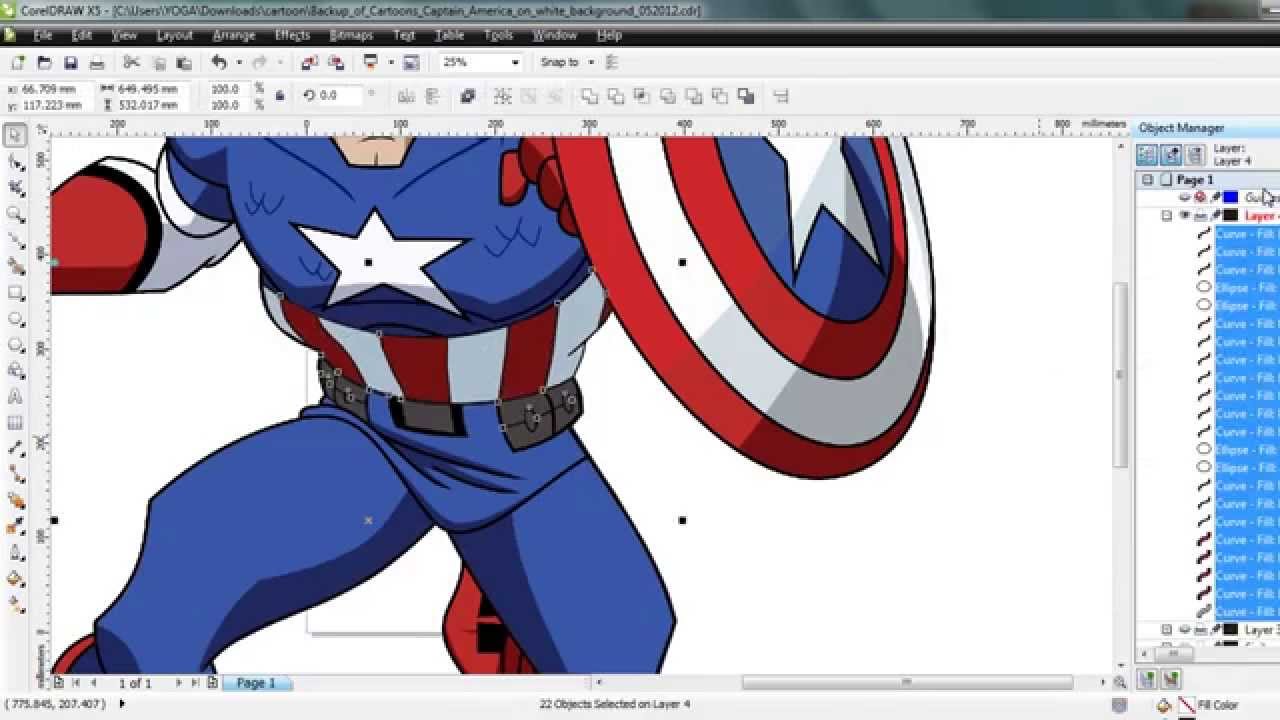Select the Interactive Fill tool
Screen dimensions: 1280x720
click(x=15, y=604)
